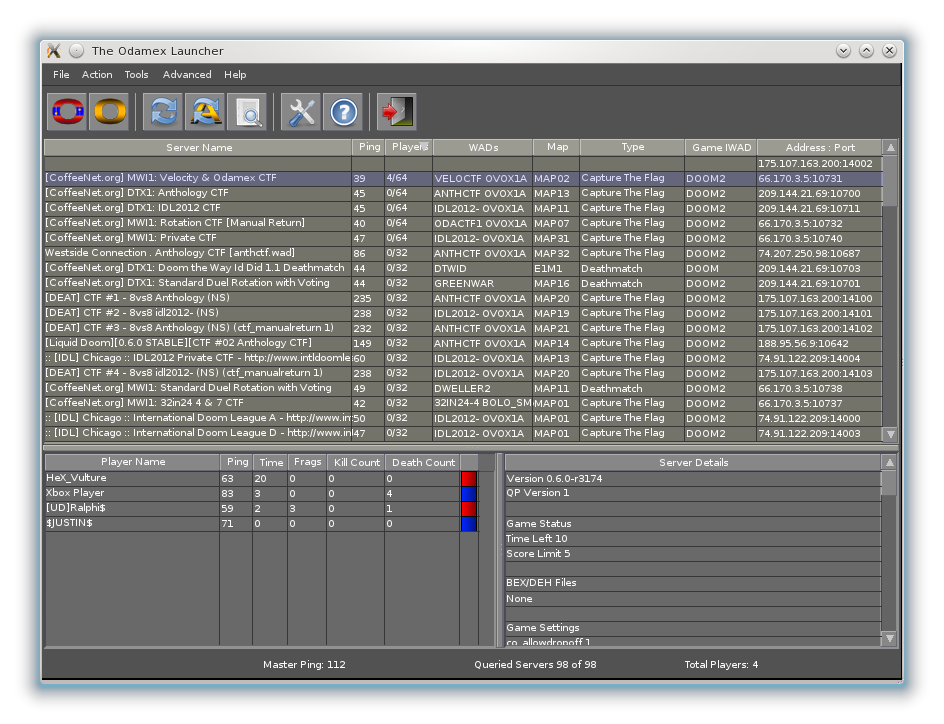Open the Tools menu

136,75
